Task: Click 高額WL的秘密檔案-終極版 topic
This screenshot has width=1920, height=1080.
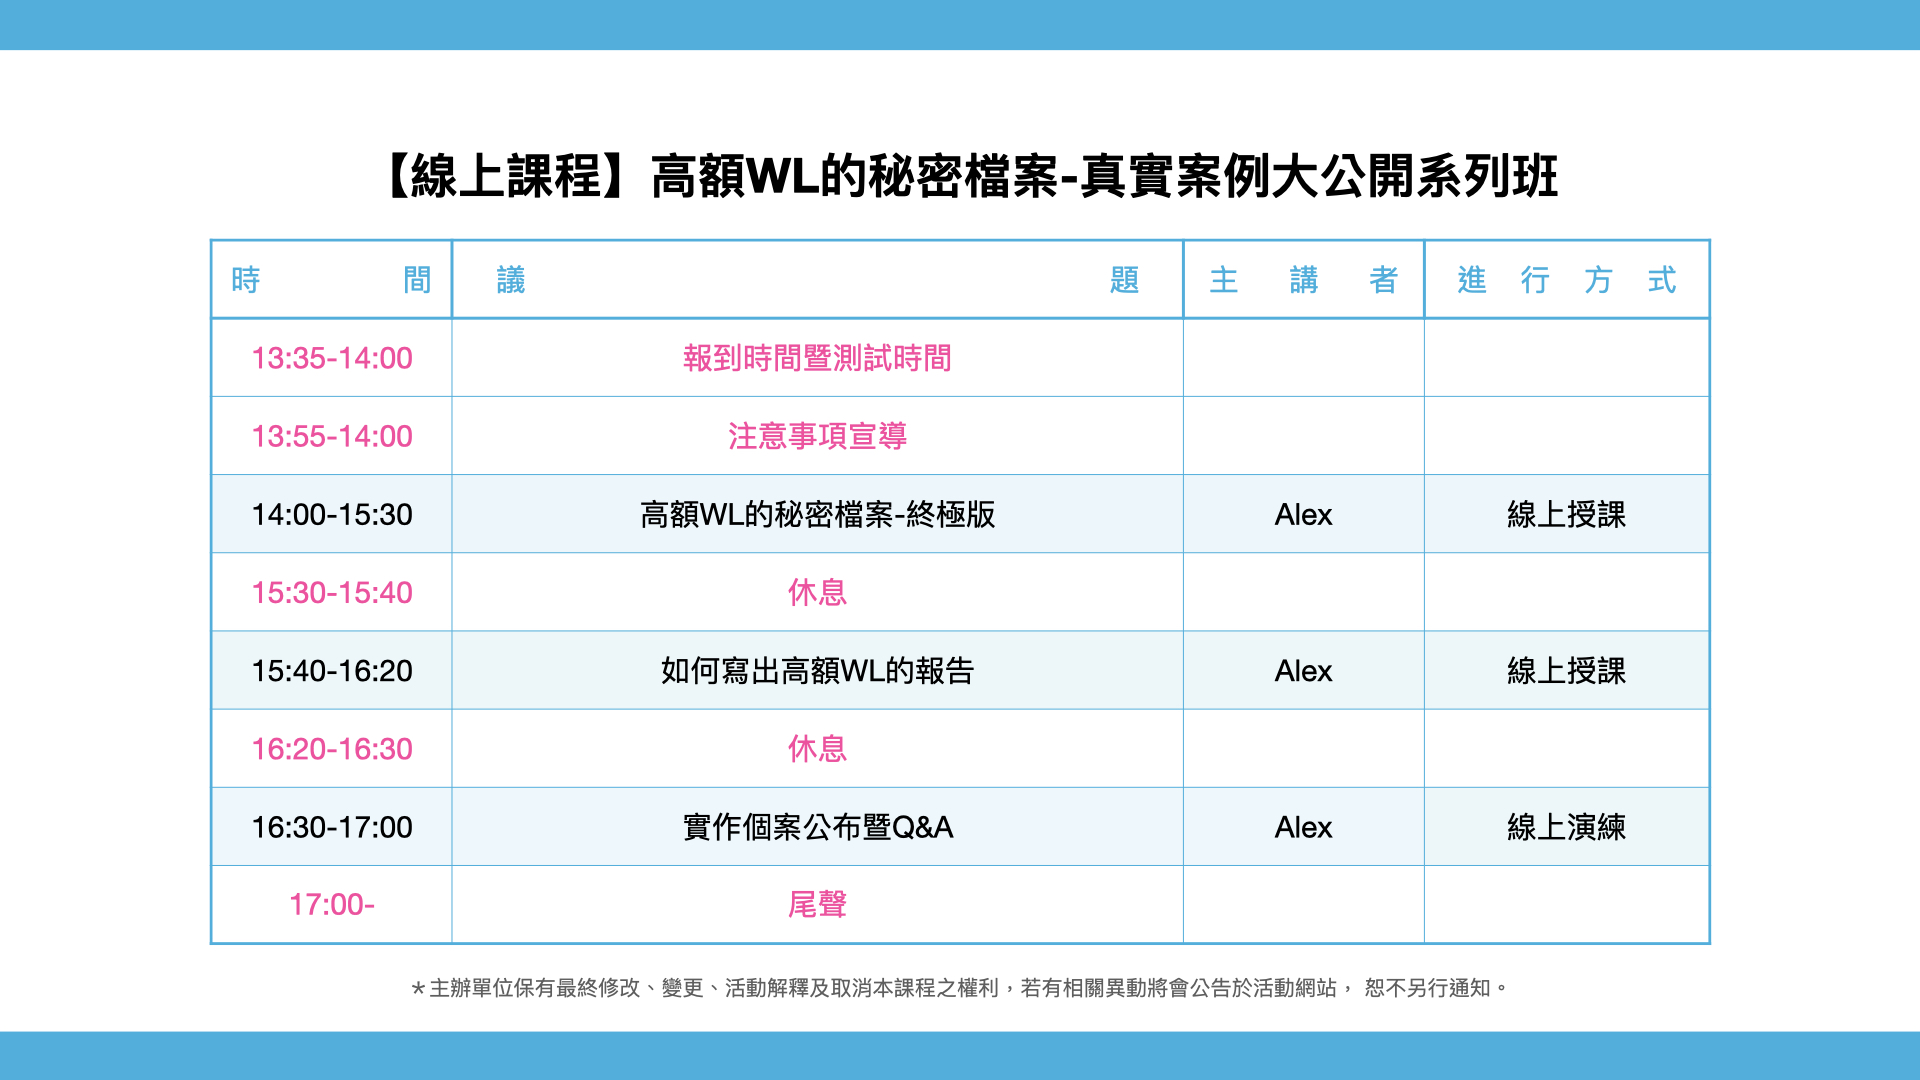Action: 817,514
